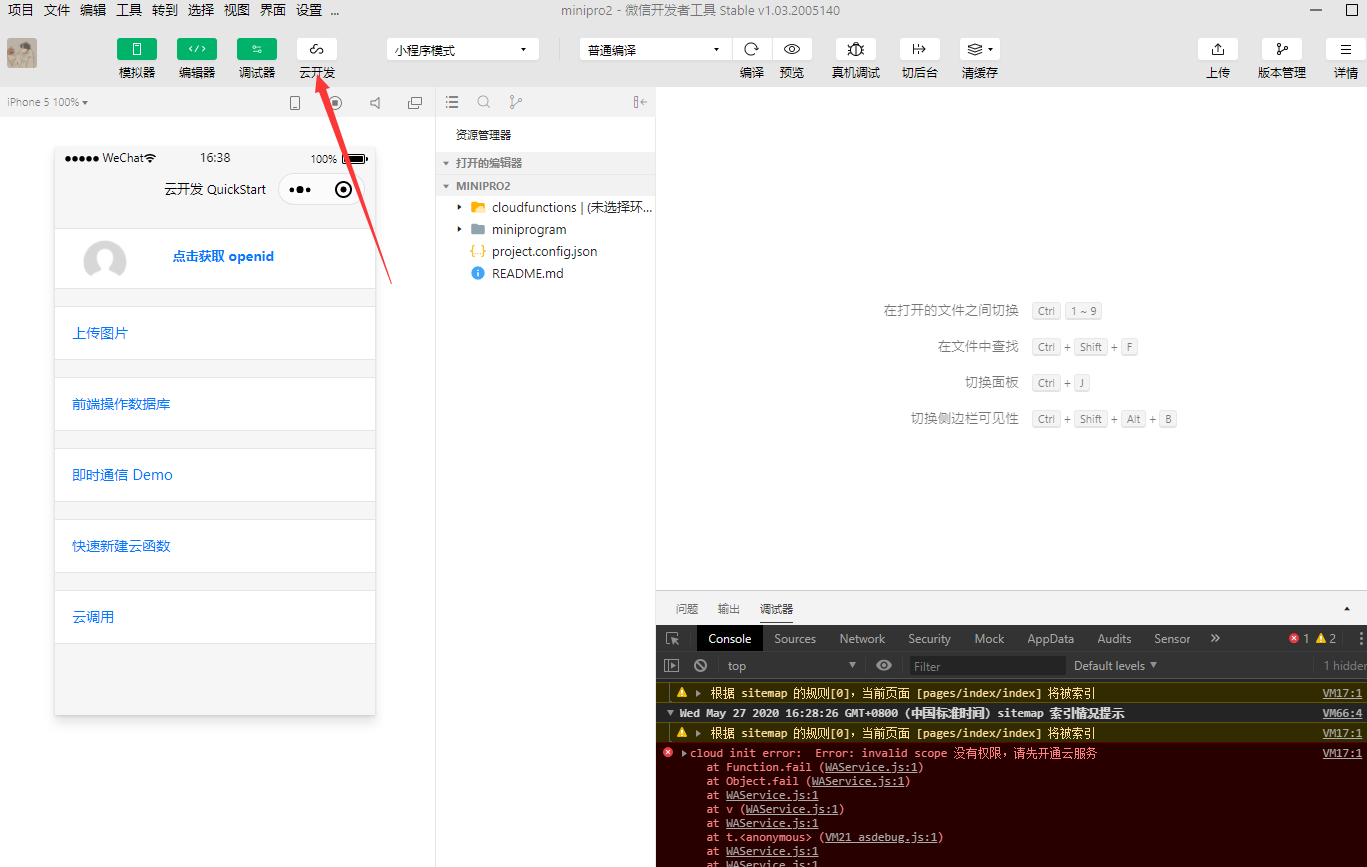This screenshot has height=867, width=1367.
Task: Toggle the Editor (编辑器) panel button
Action: pos(197,49)
